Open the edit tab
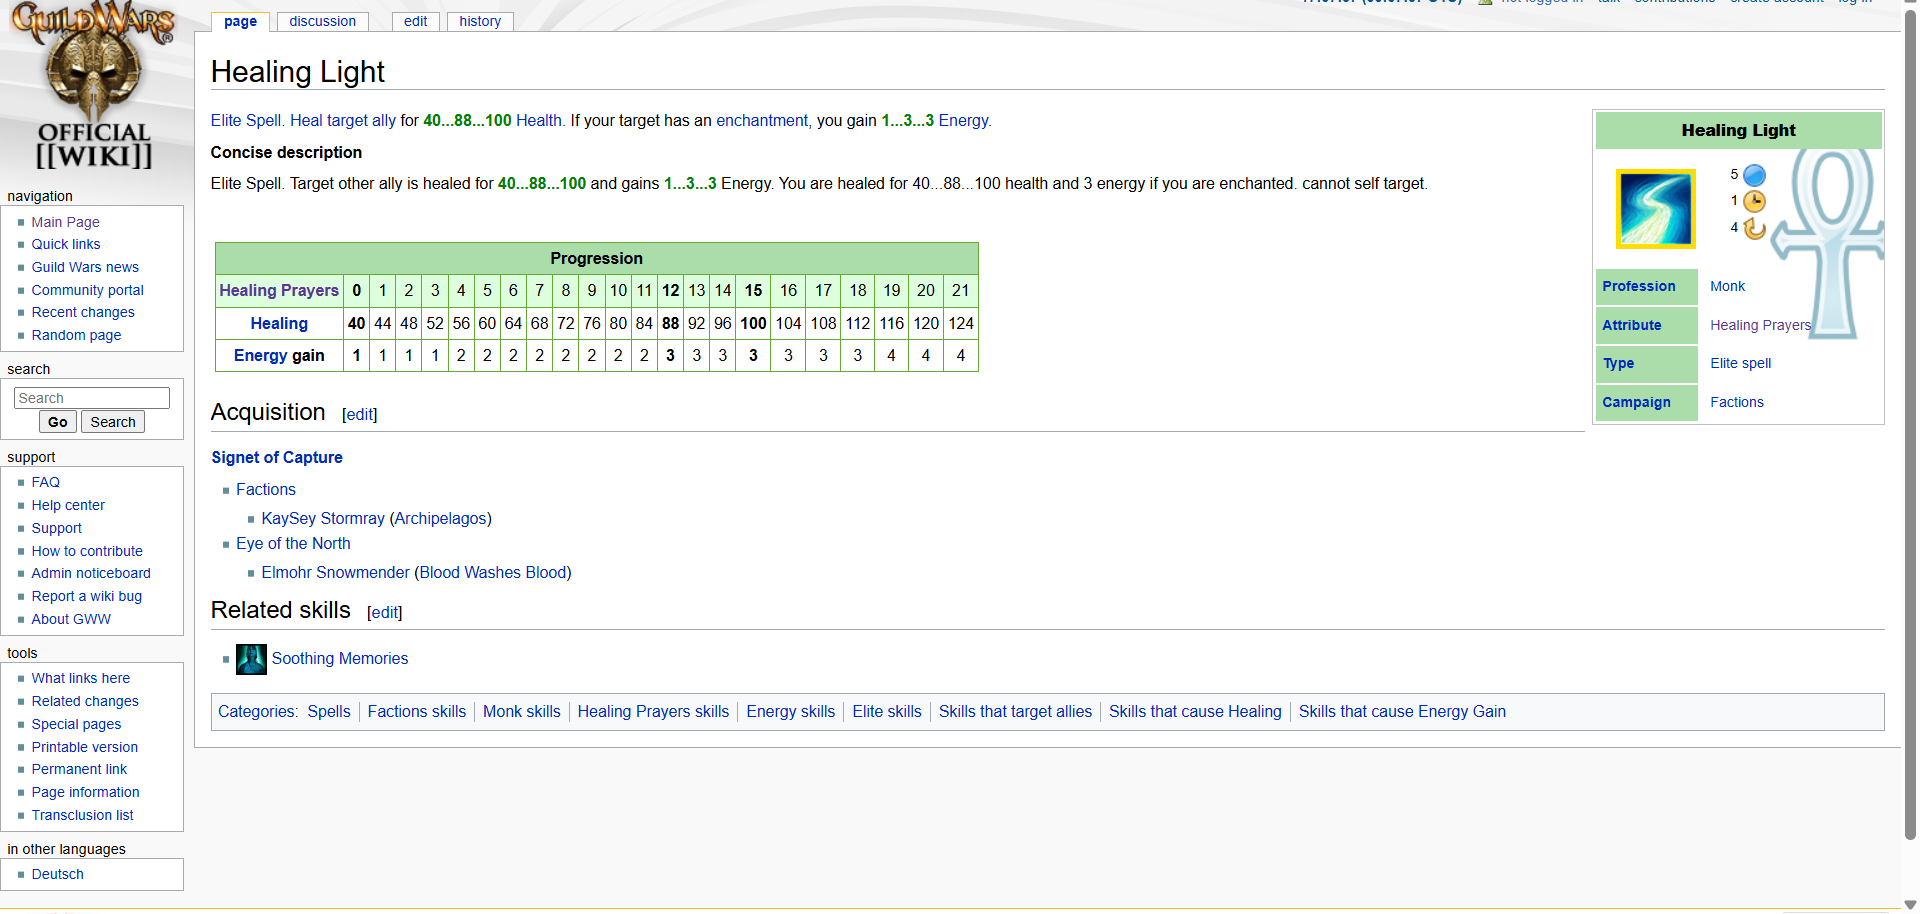Image resolution: width=1920 pixels, height=914 pixels. (x=416, y=21)
